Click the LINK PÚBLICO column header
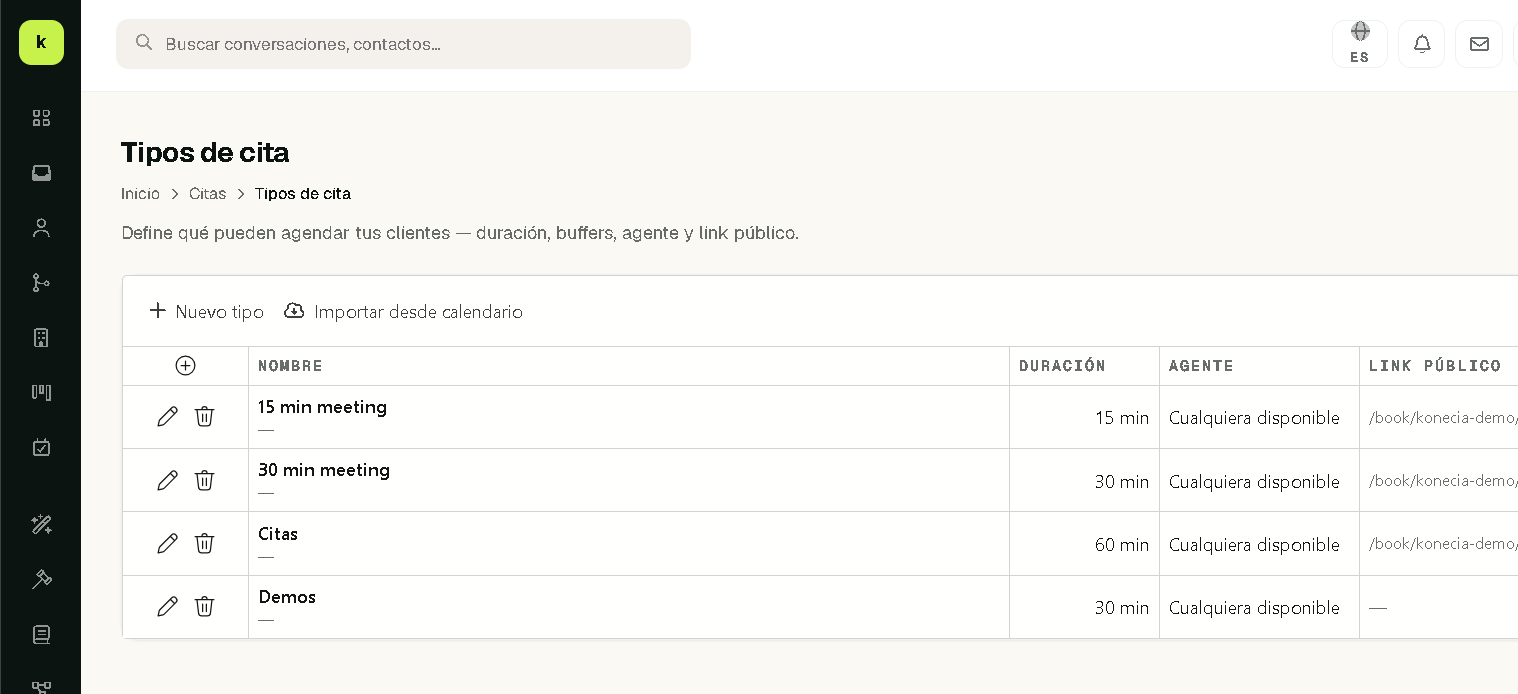This screenshot has height=694, width=1518. point(1435,366)
